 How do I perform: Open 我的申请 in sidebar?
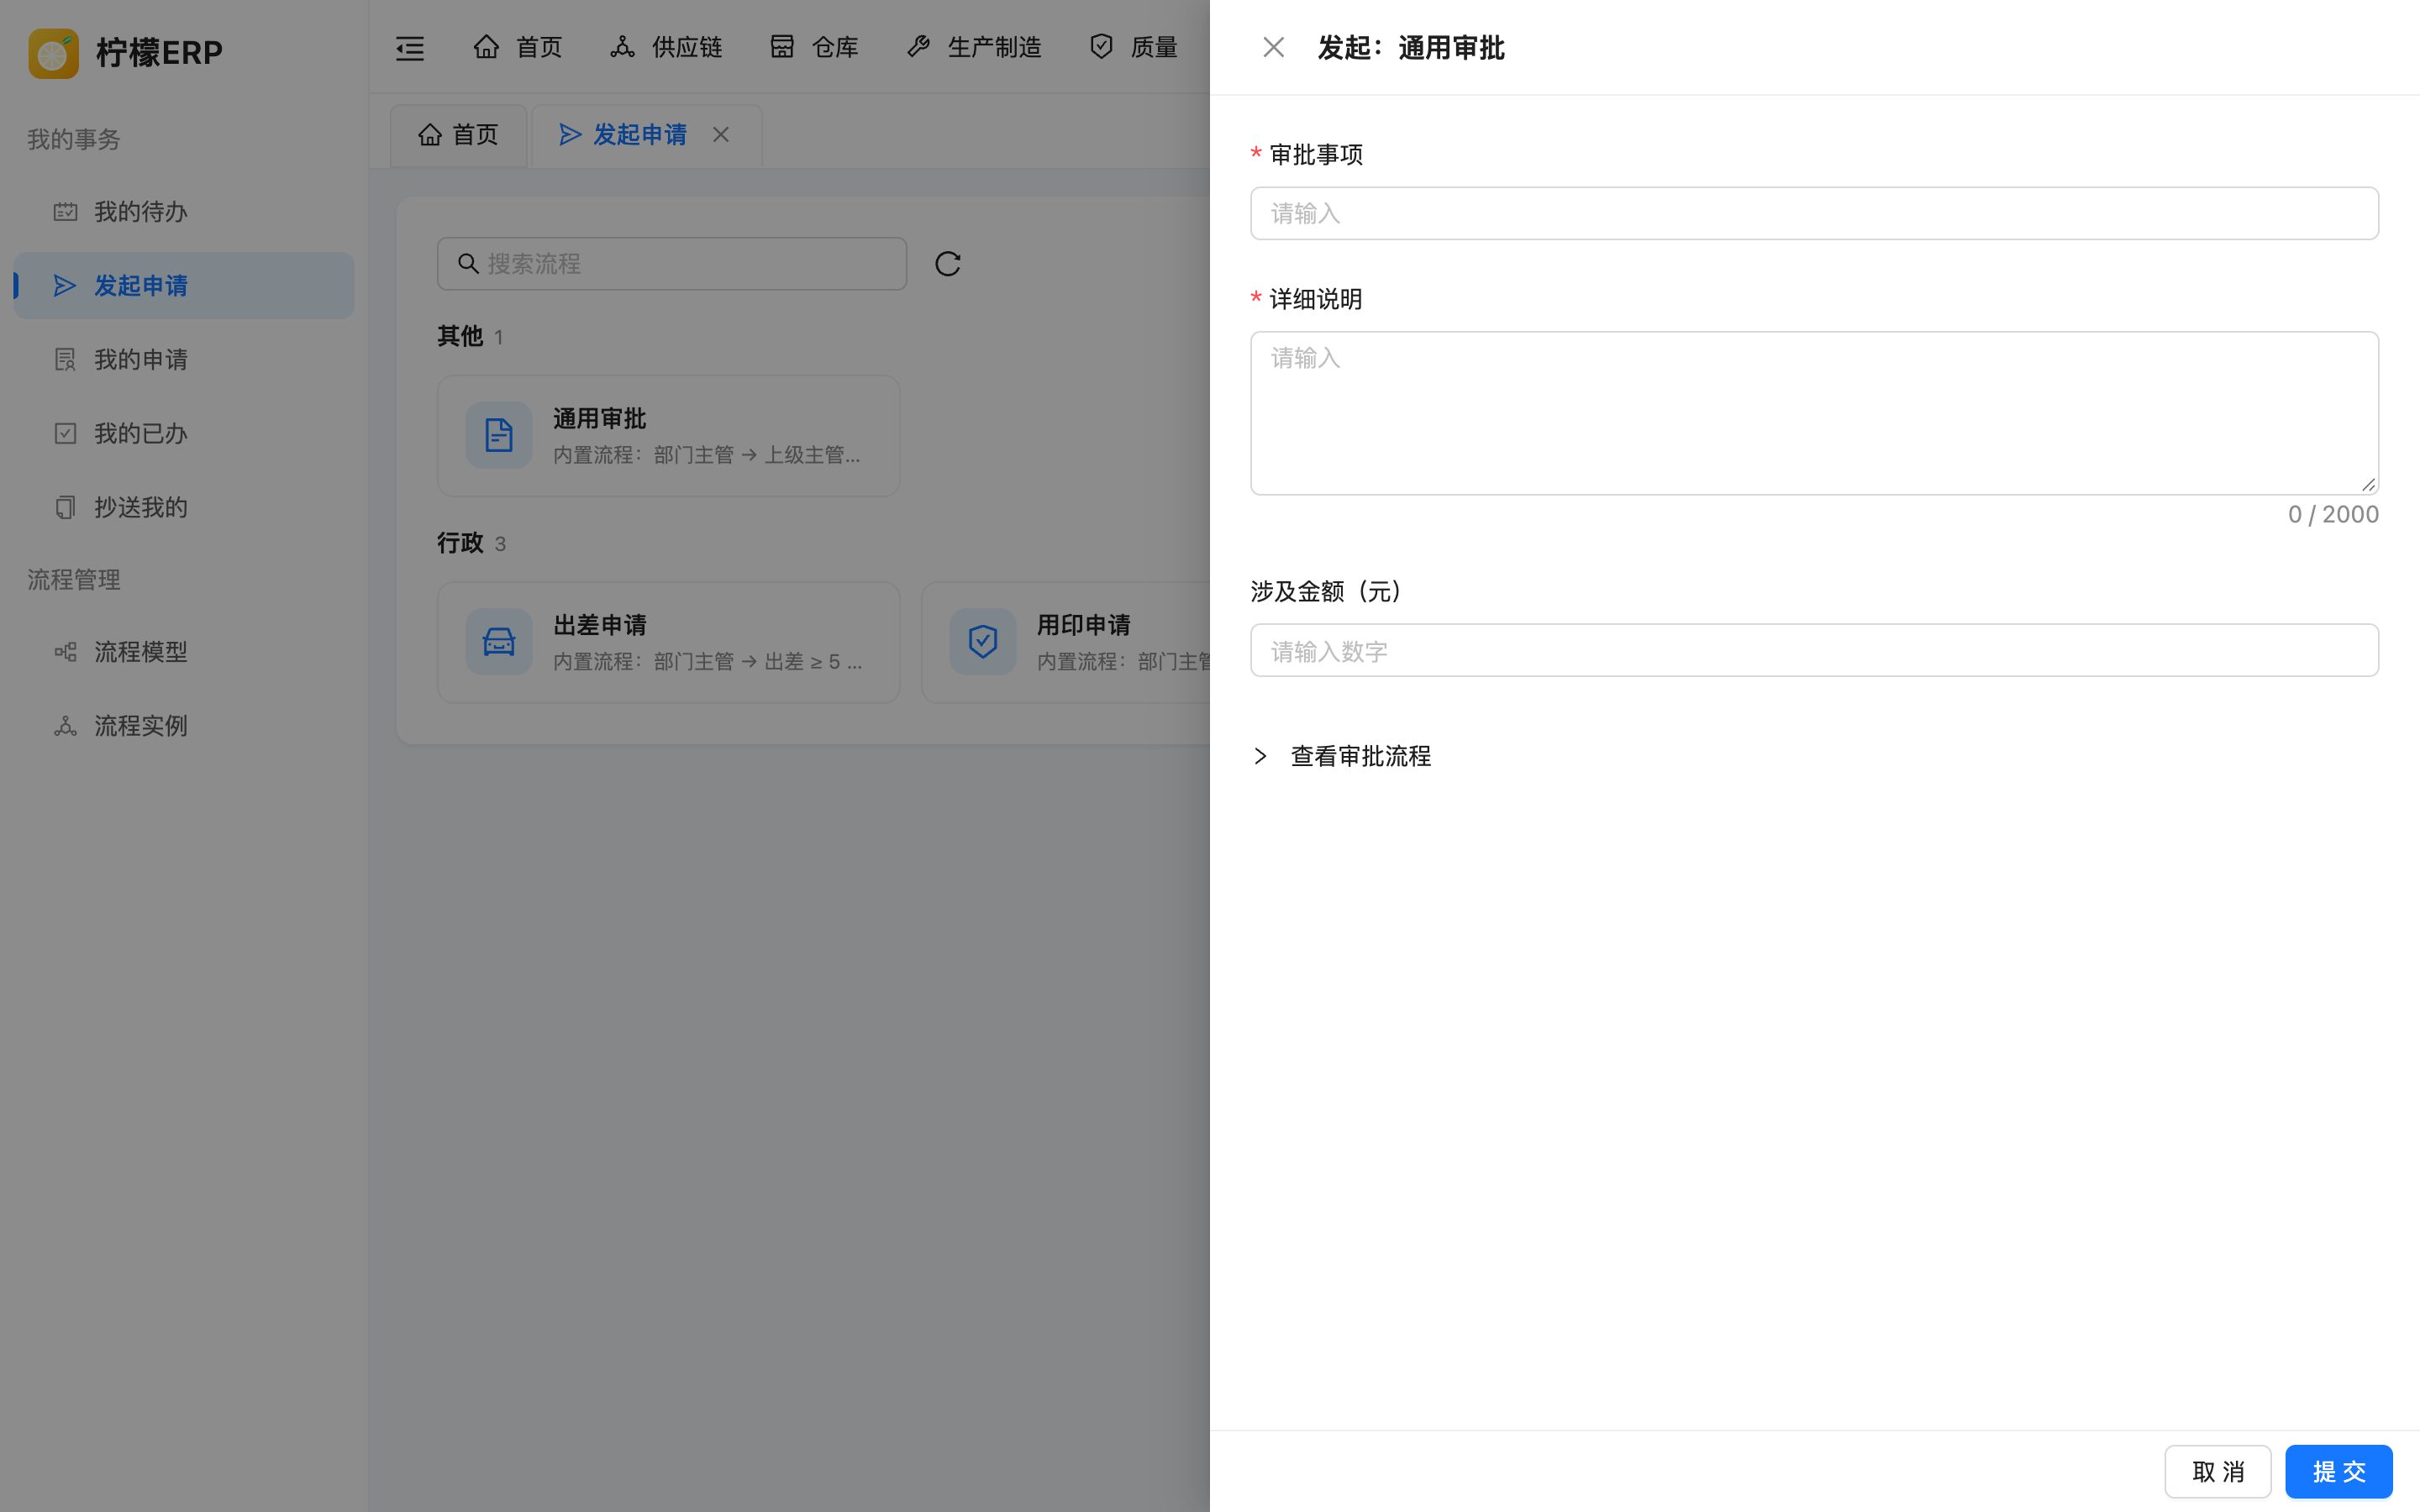coord(184,360)
